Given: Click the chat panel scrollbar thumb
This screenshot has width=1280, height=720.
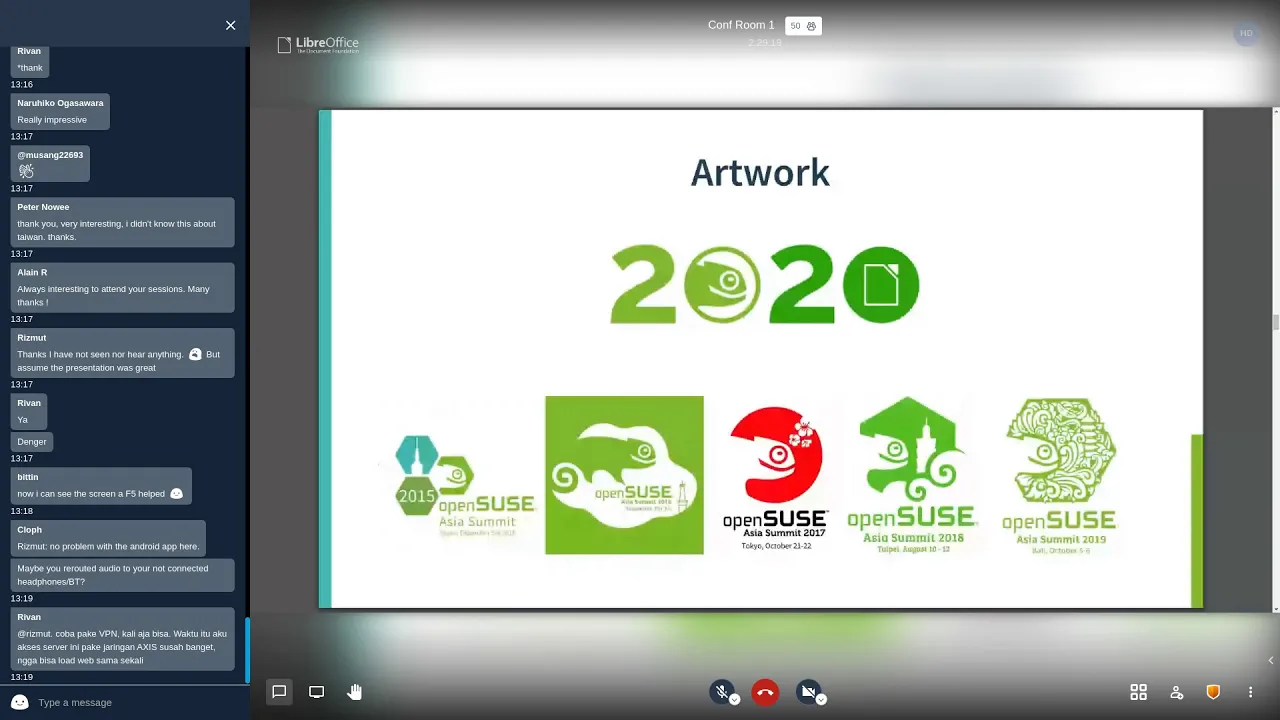Looking at the screenshot, I should pos(247,648).
